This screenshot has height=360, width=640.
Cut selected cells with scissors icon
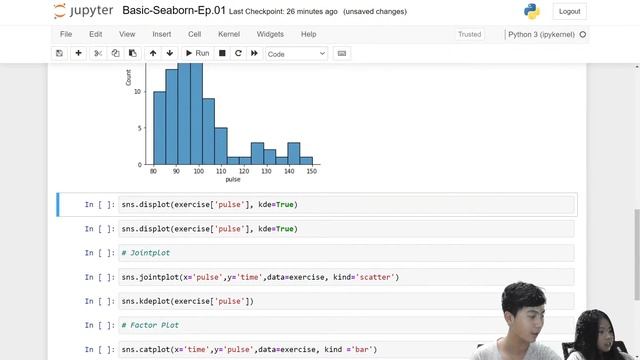(x=98, y=53)
